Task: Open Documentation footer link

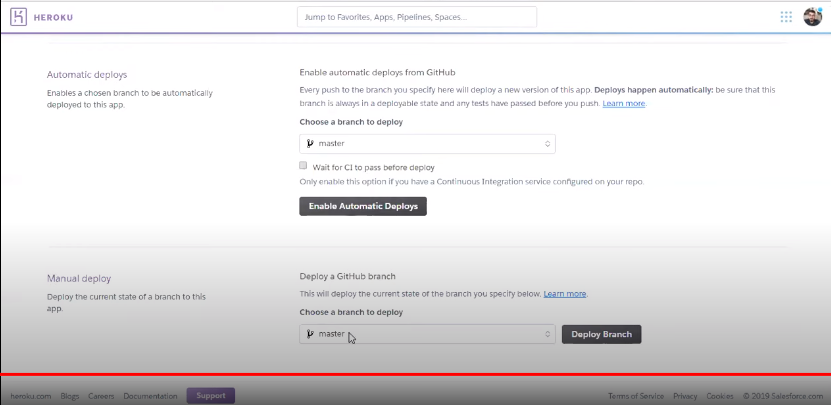Action: [151, 396]
